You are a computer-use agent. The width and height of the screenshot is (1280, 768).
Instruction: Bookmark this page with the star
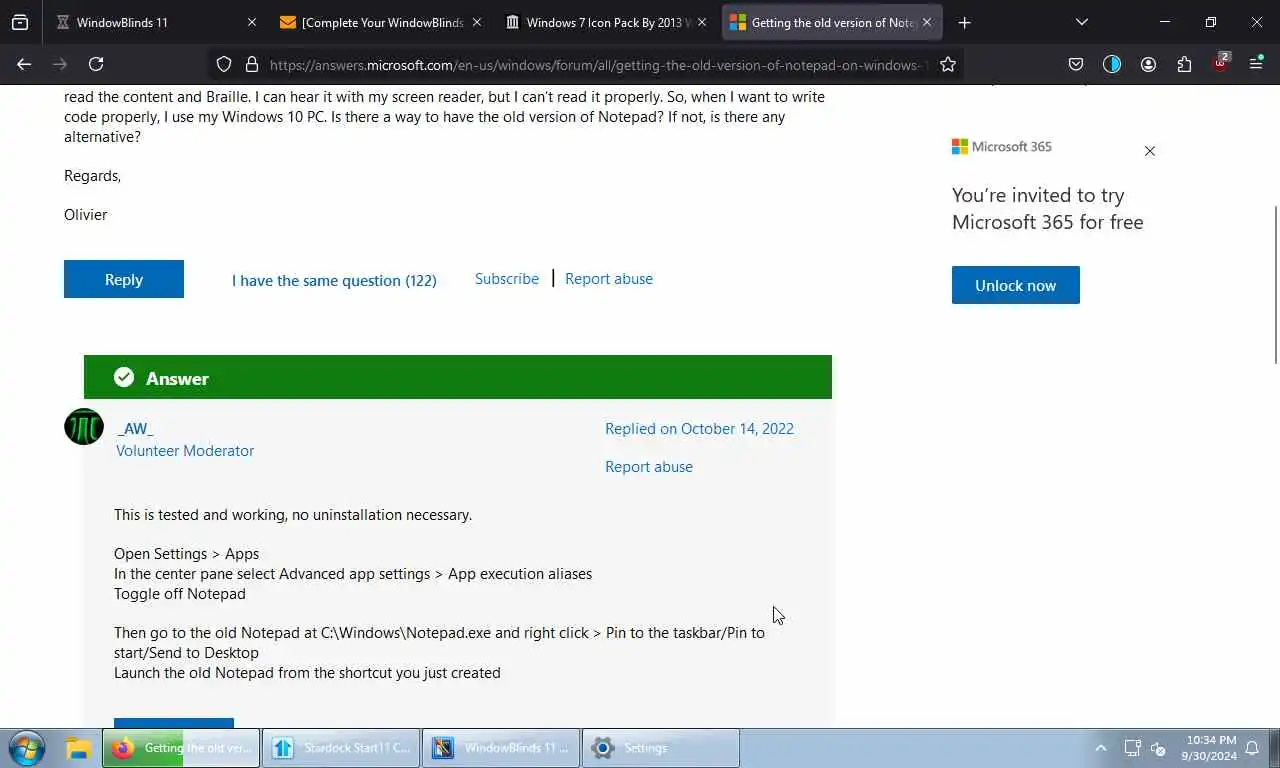(948, 64)
